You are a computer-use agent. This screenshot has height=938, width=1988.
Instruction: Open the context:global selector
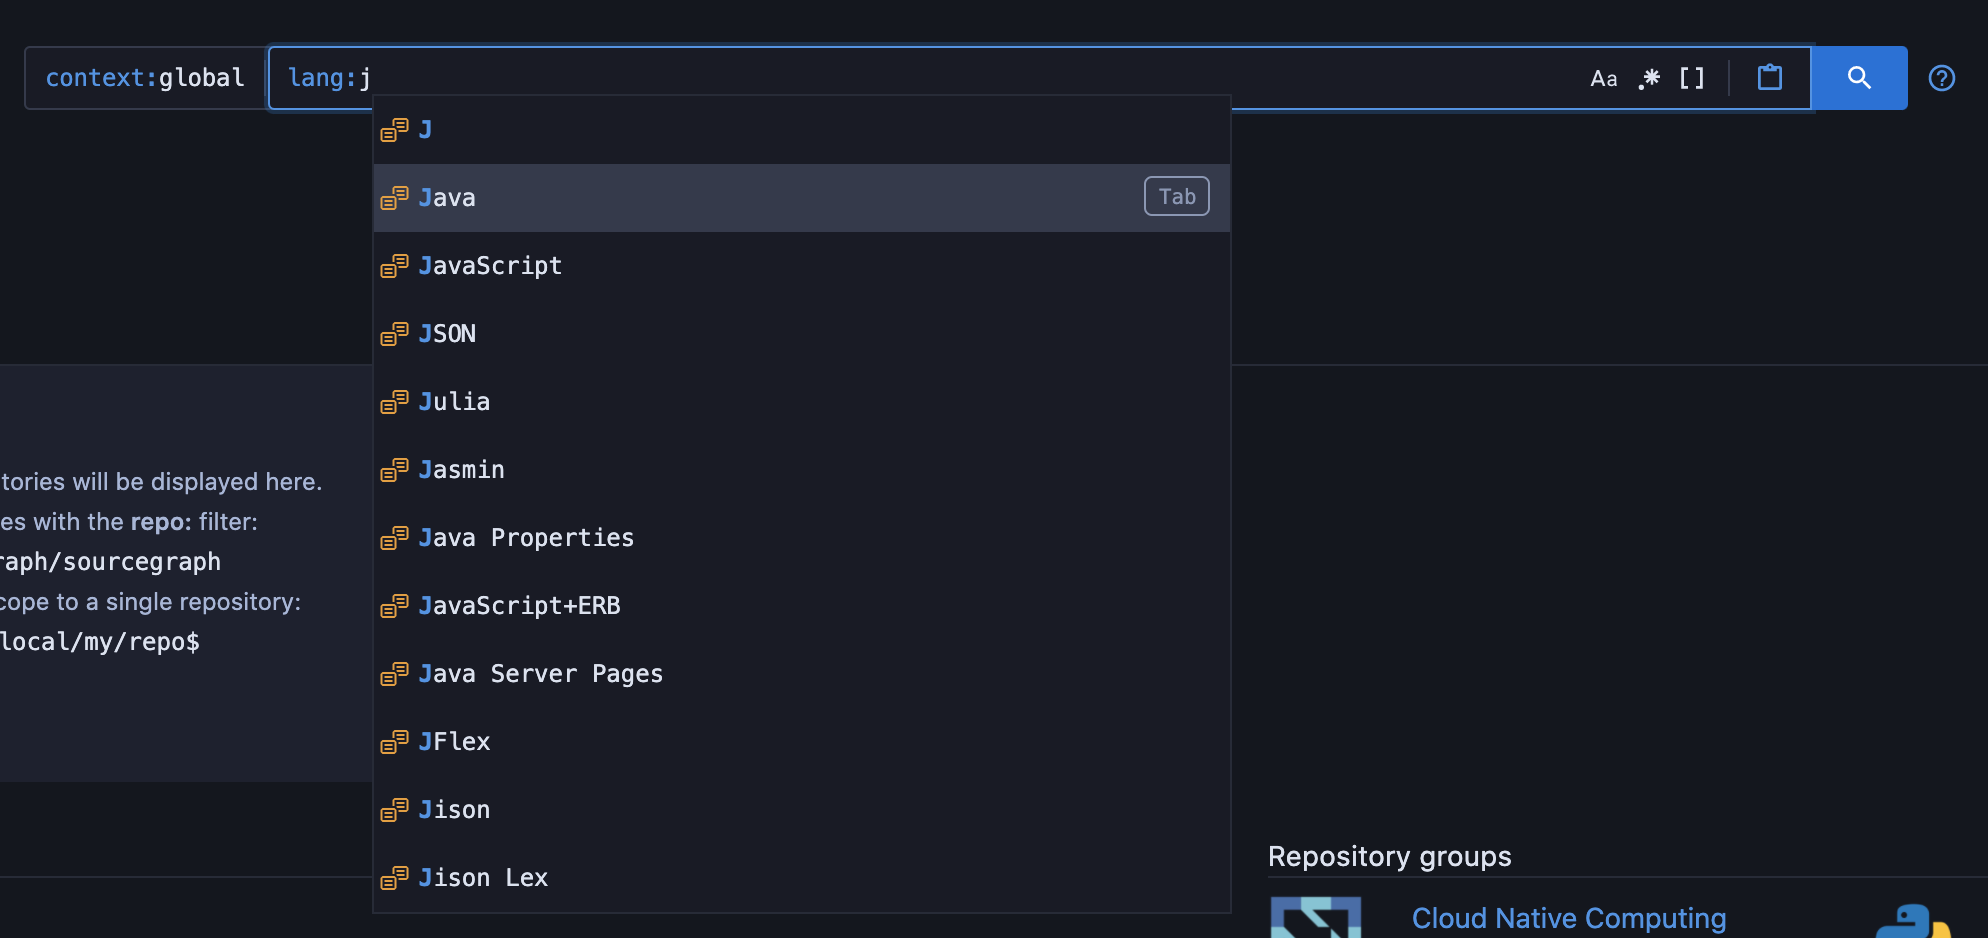[145, 78]
